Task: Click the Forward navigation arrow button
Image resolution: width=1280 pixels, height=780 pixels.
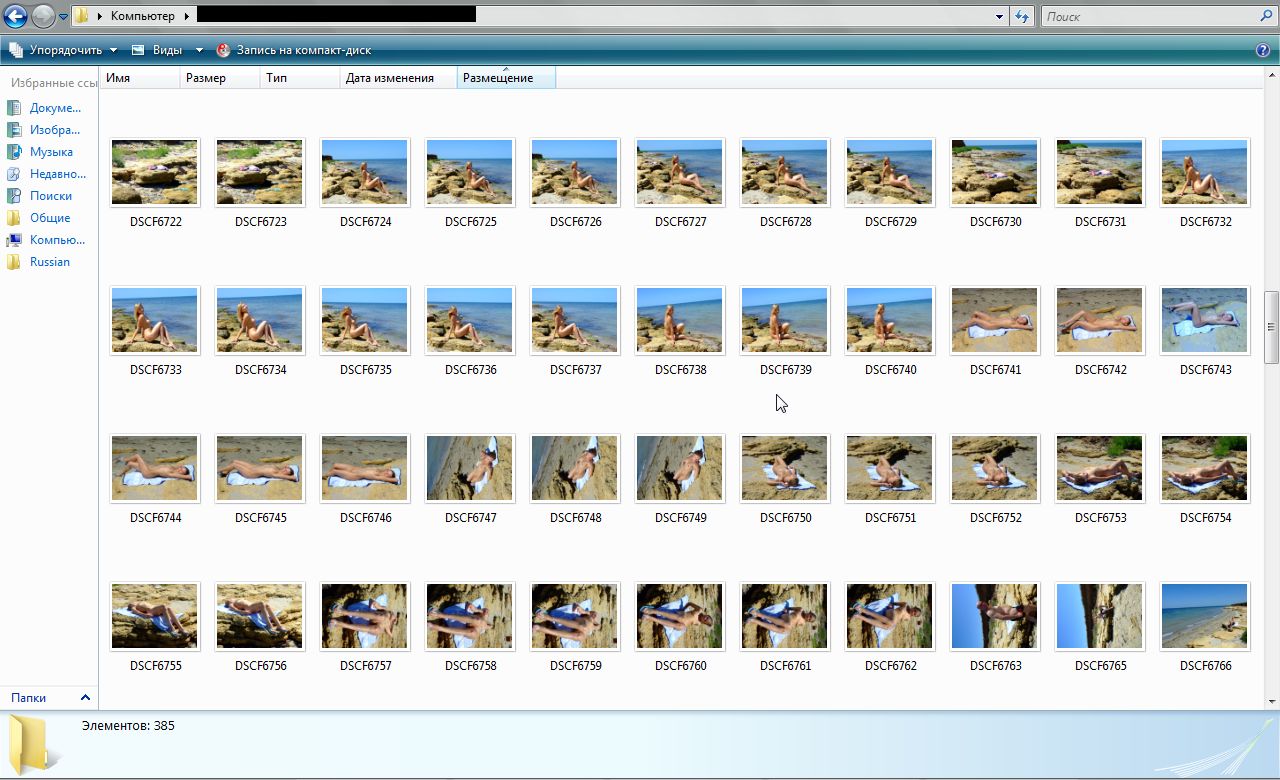Action: (x=43, y=16)
